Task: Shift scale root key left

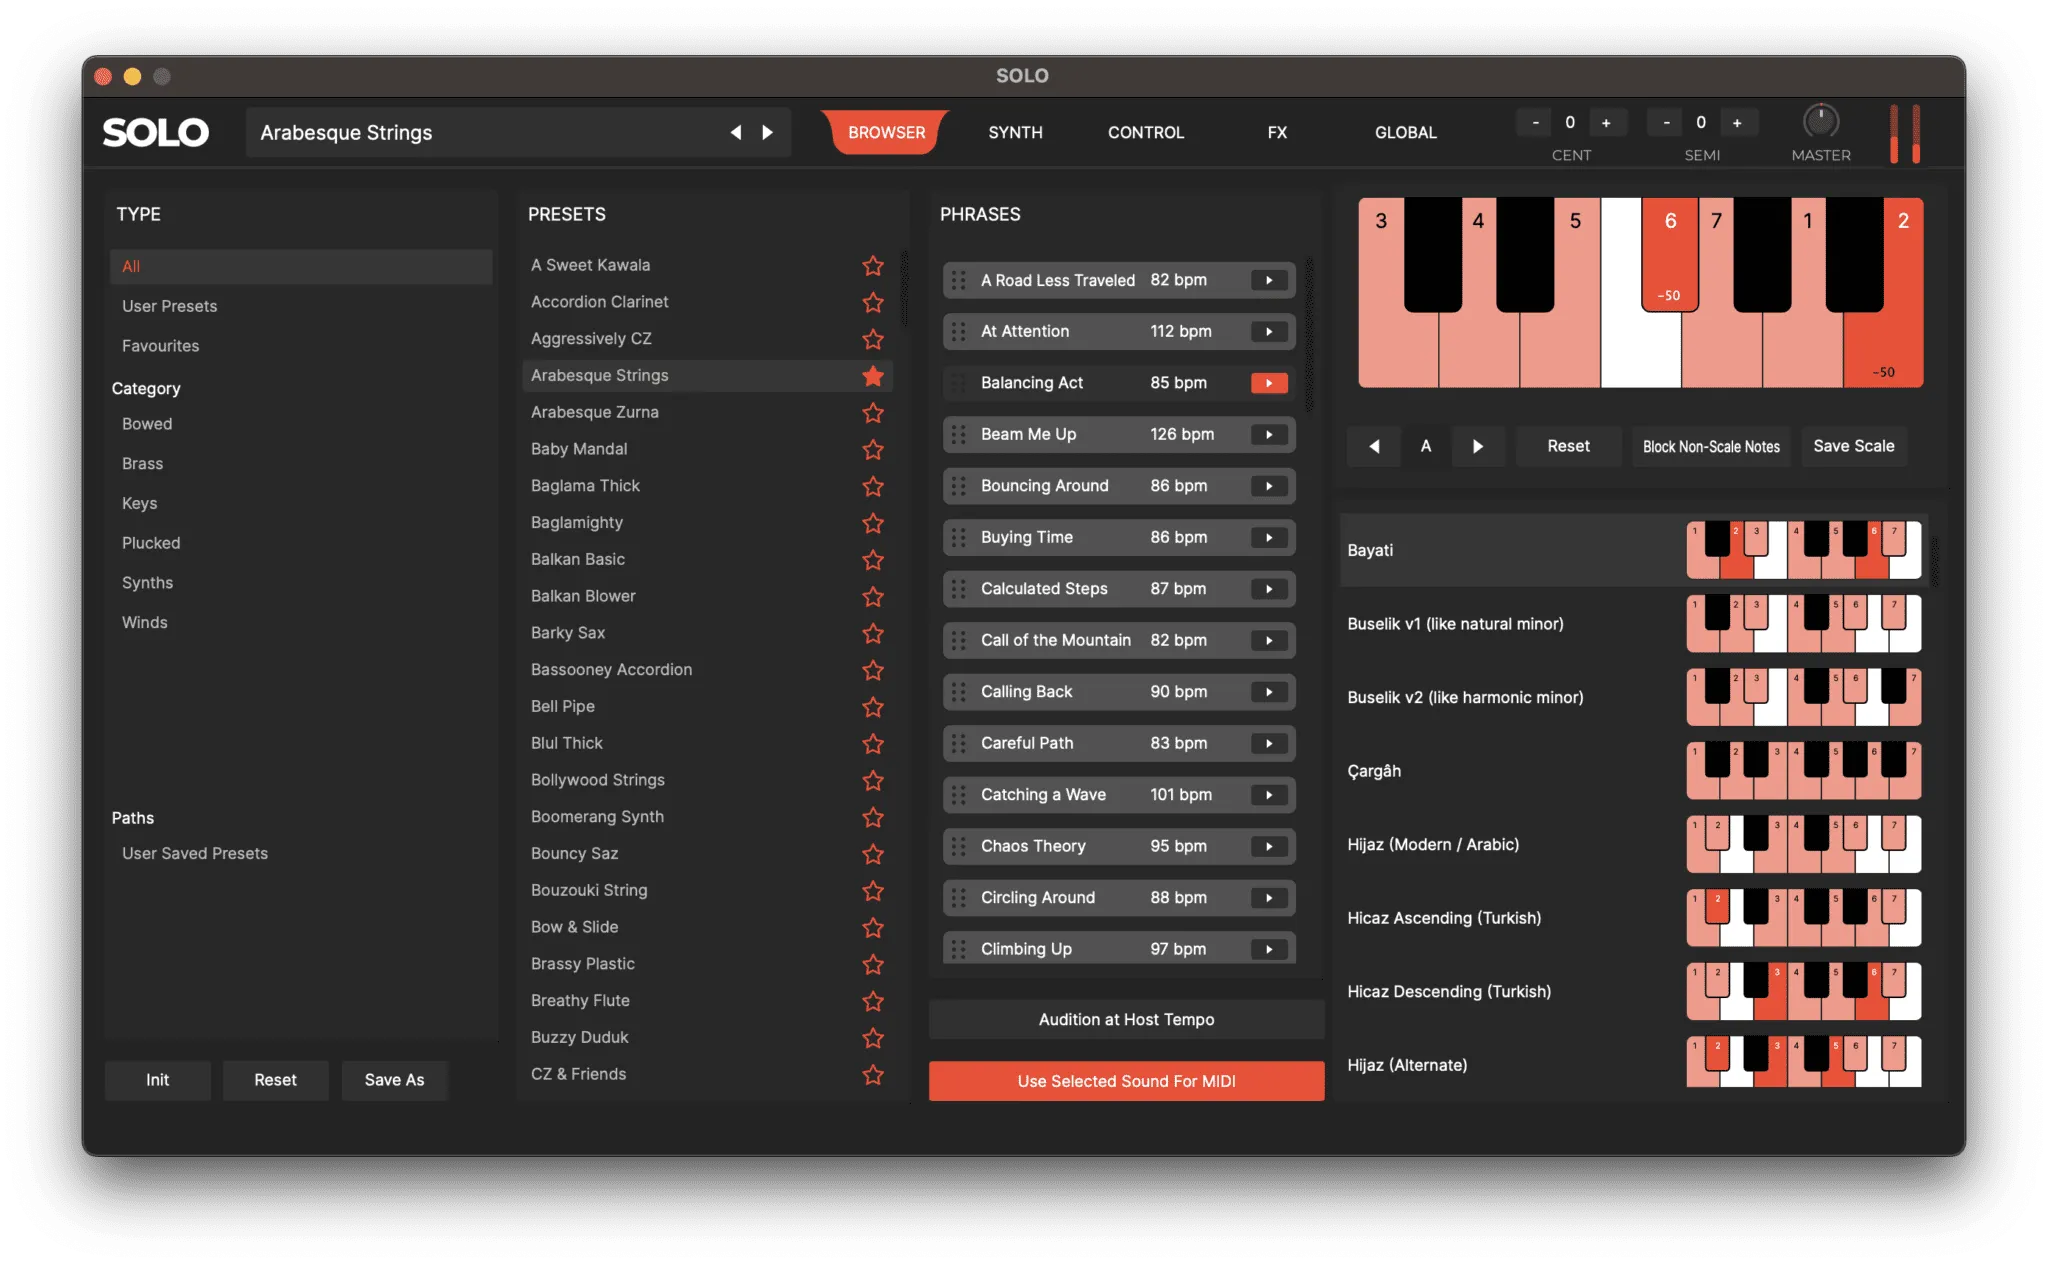Action: click(1374, 447)
